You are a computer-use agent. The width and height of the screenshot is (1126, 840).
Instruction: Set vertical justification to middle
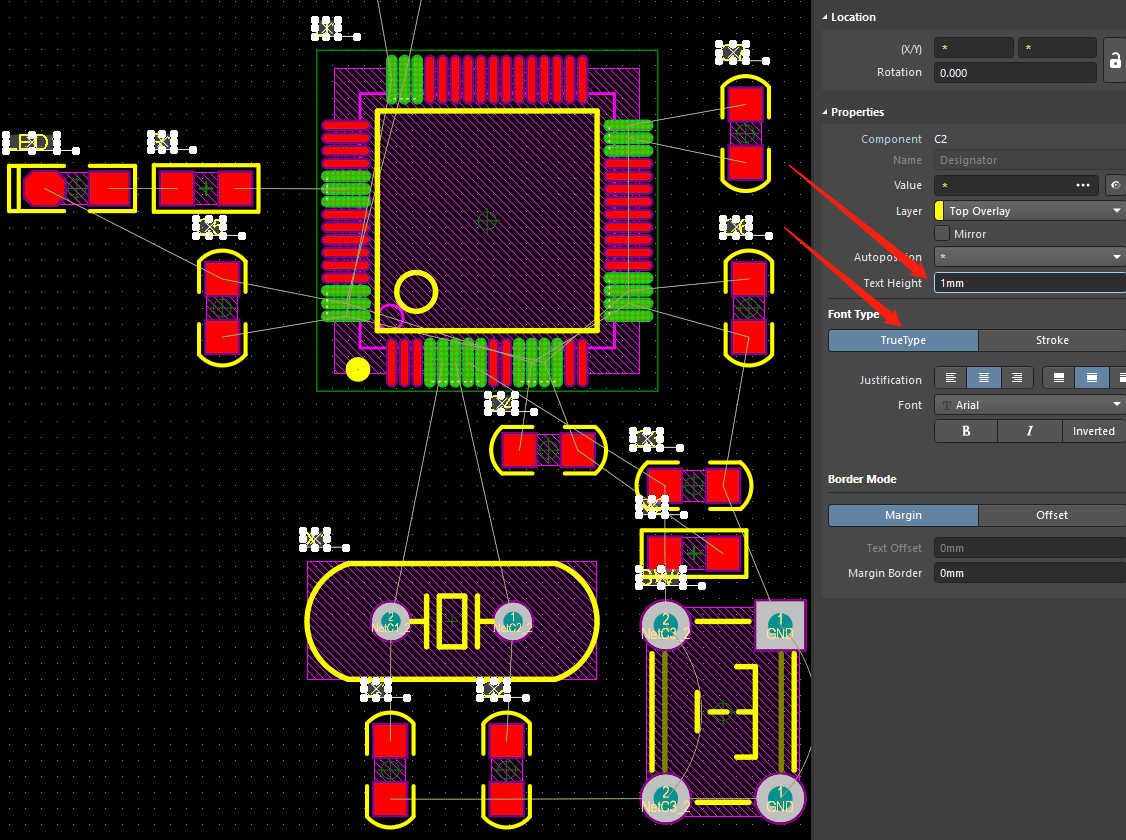pos(1092,378)
